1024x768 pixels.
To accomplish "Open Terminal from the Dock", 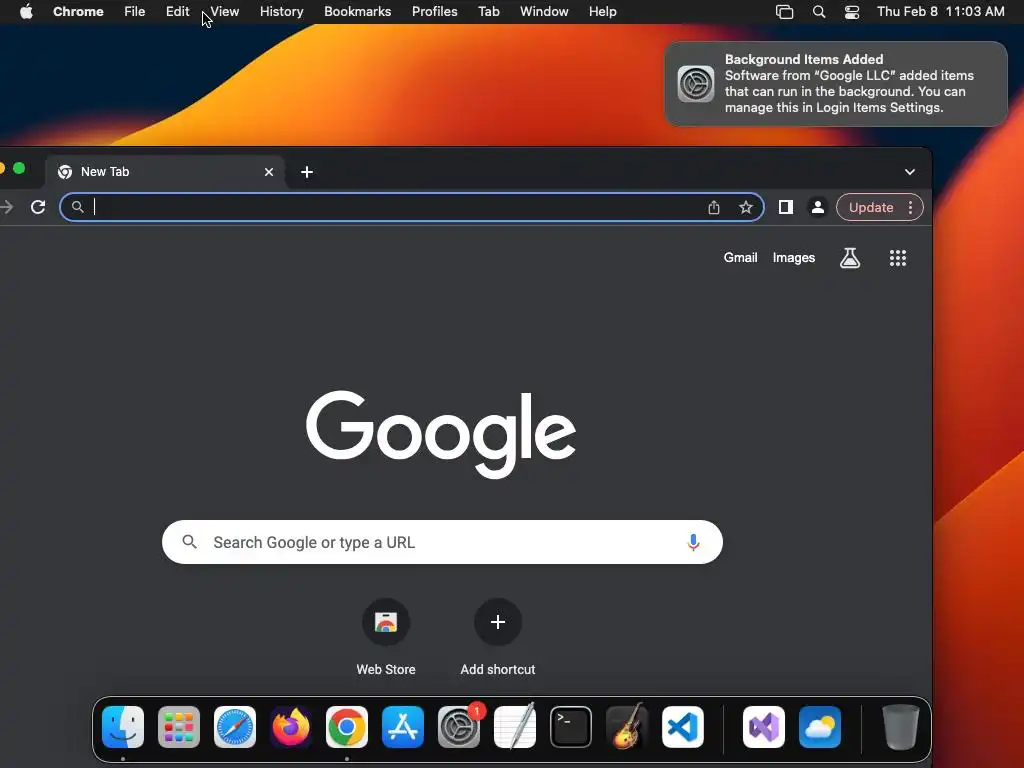I will point(571,727).
